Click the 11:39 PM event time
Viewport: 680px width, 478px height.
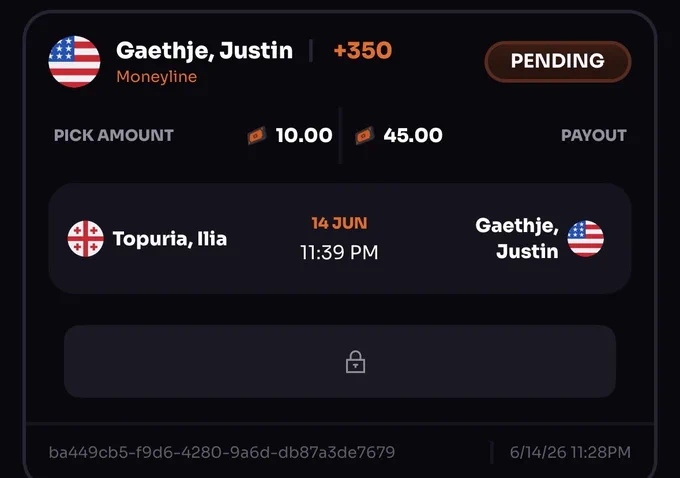(x=339, y=252)
